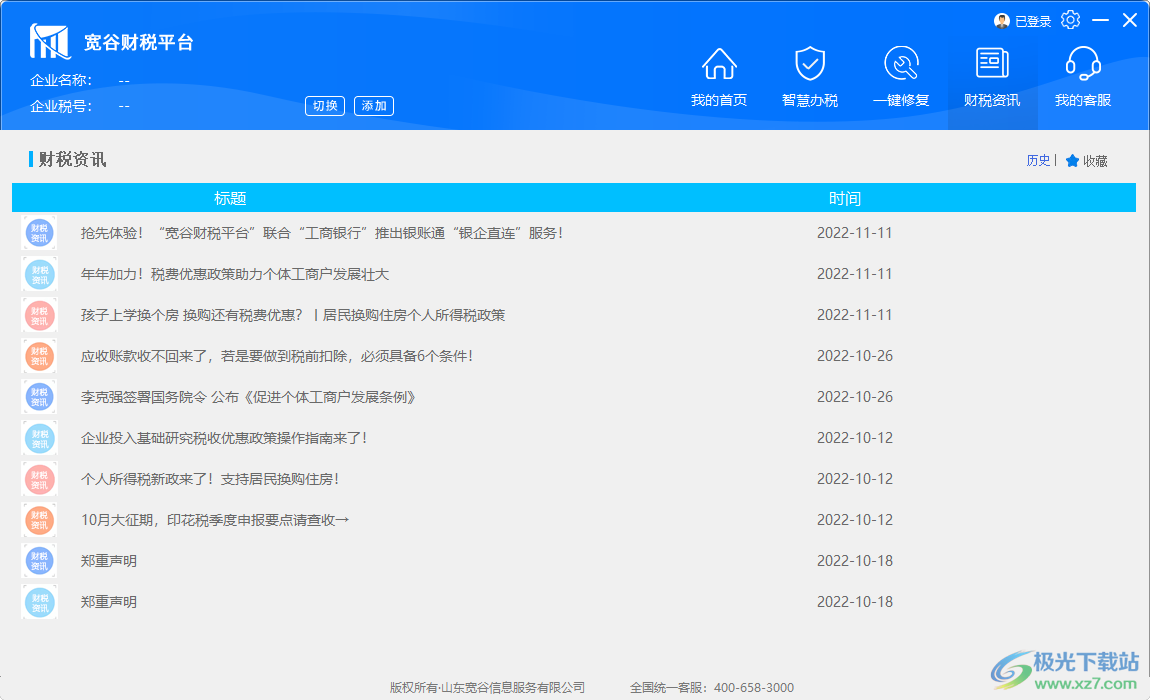The width and height of the screenshot is (1150, 700).
Task: Click date 2022-10-12 of 10月大征期 row
Action: [x=854, y=519]
